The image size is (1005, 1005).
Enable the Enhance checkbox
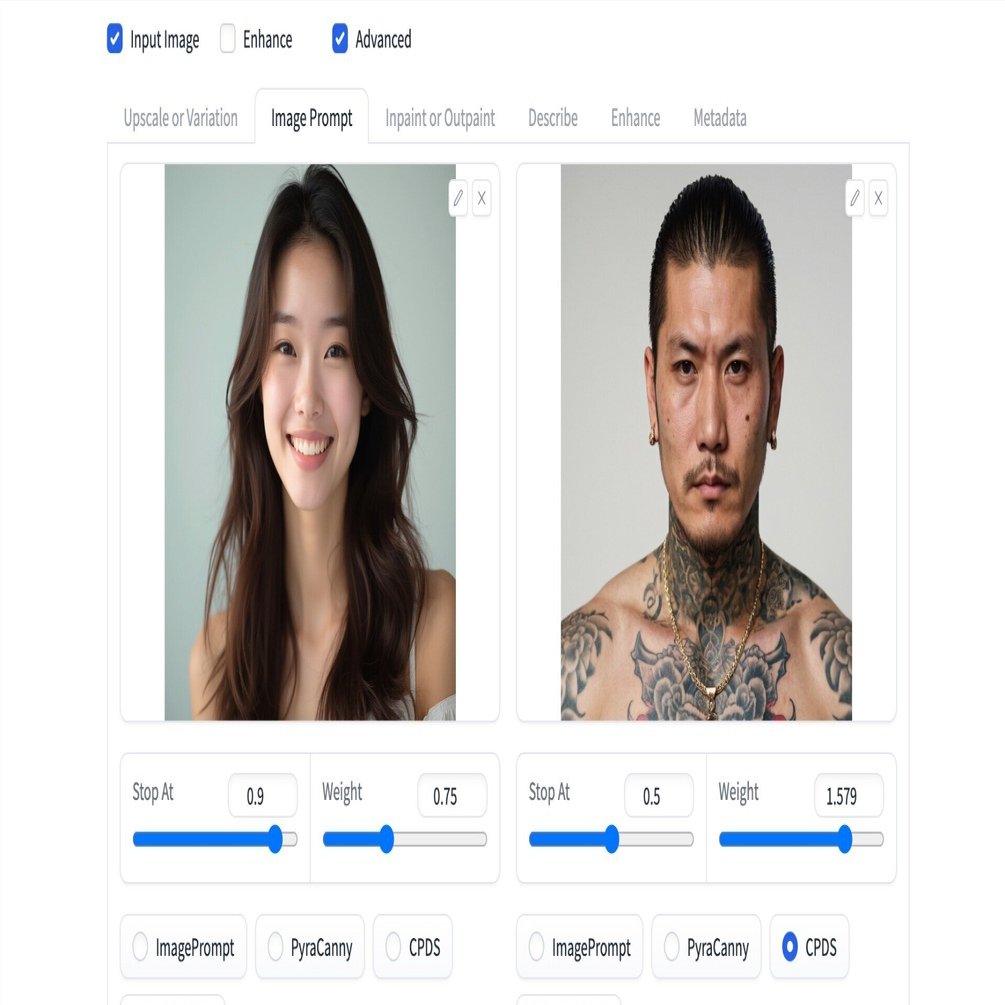click(227, 40)
